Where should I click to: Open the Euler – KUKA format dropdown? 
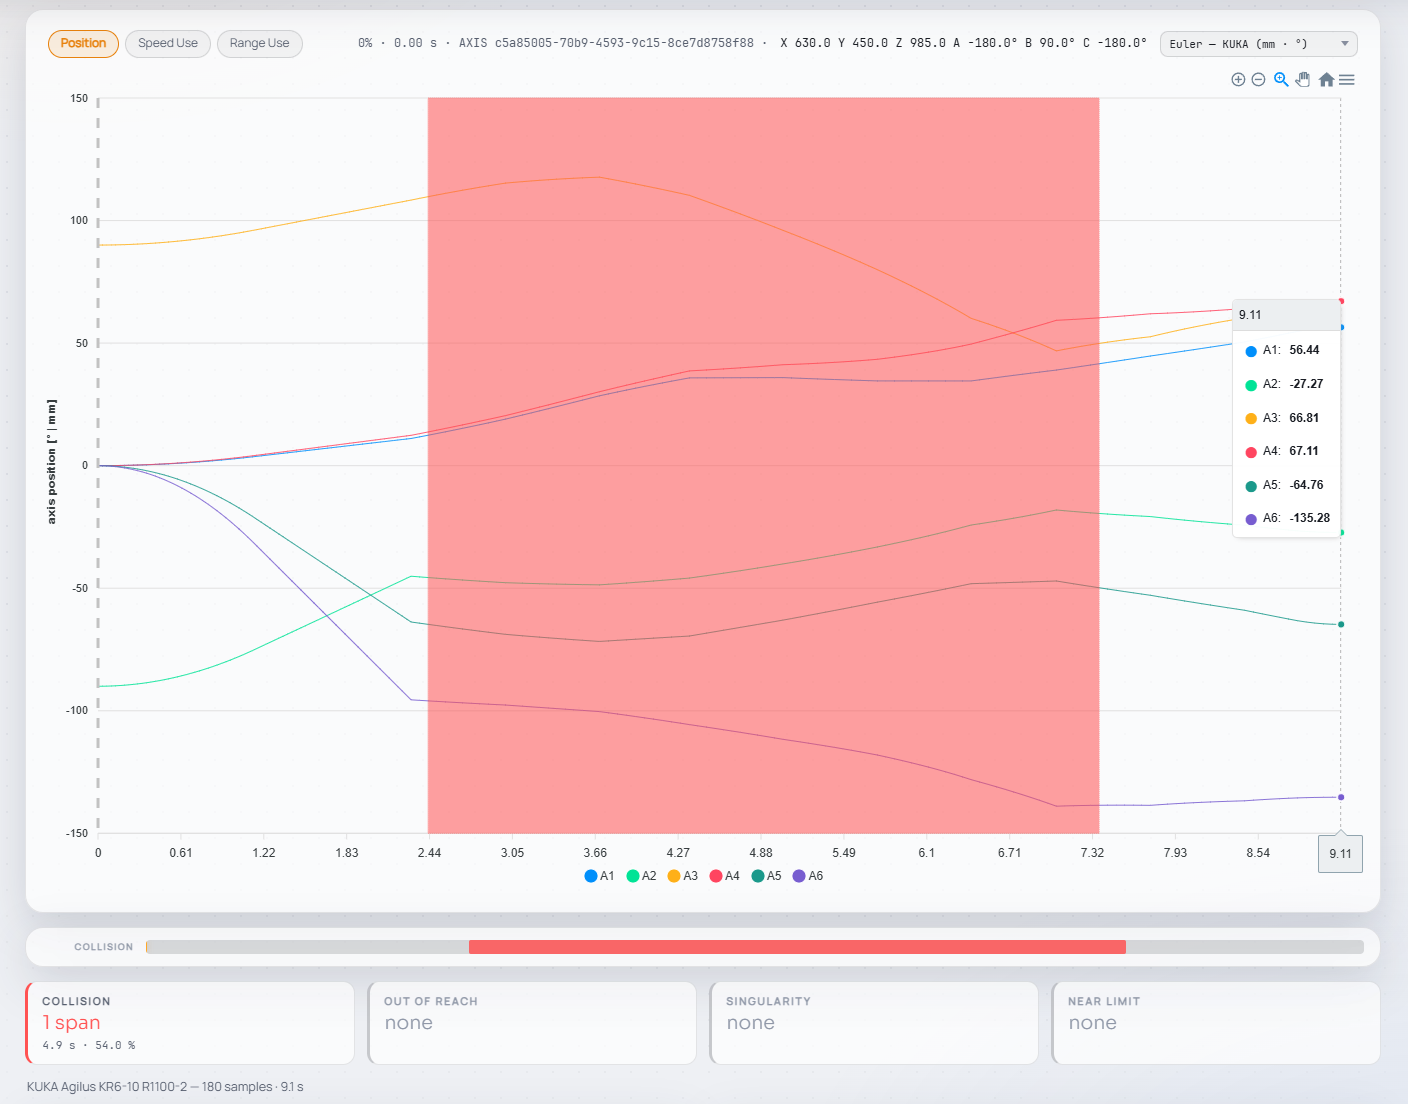[1258, 44]
